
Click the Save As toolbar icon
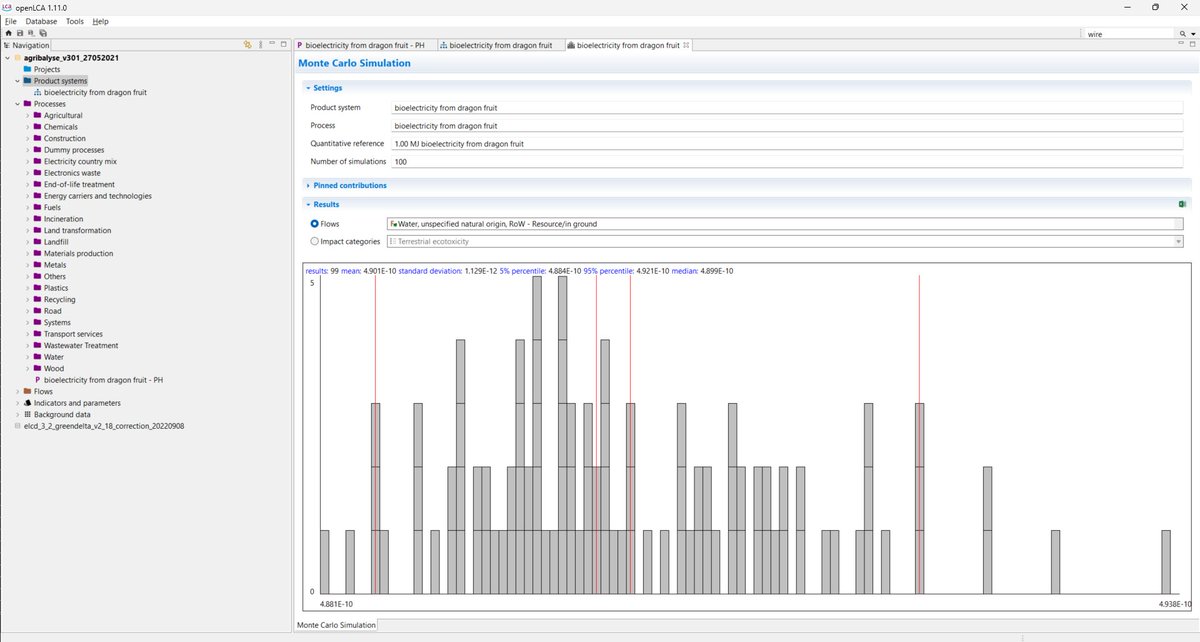point(30,33)
